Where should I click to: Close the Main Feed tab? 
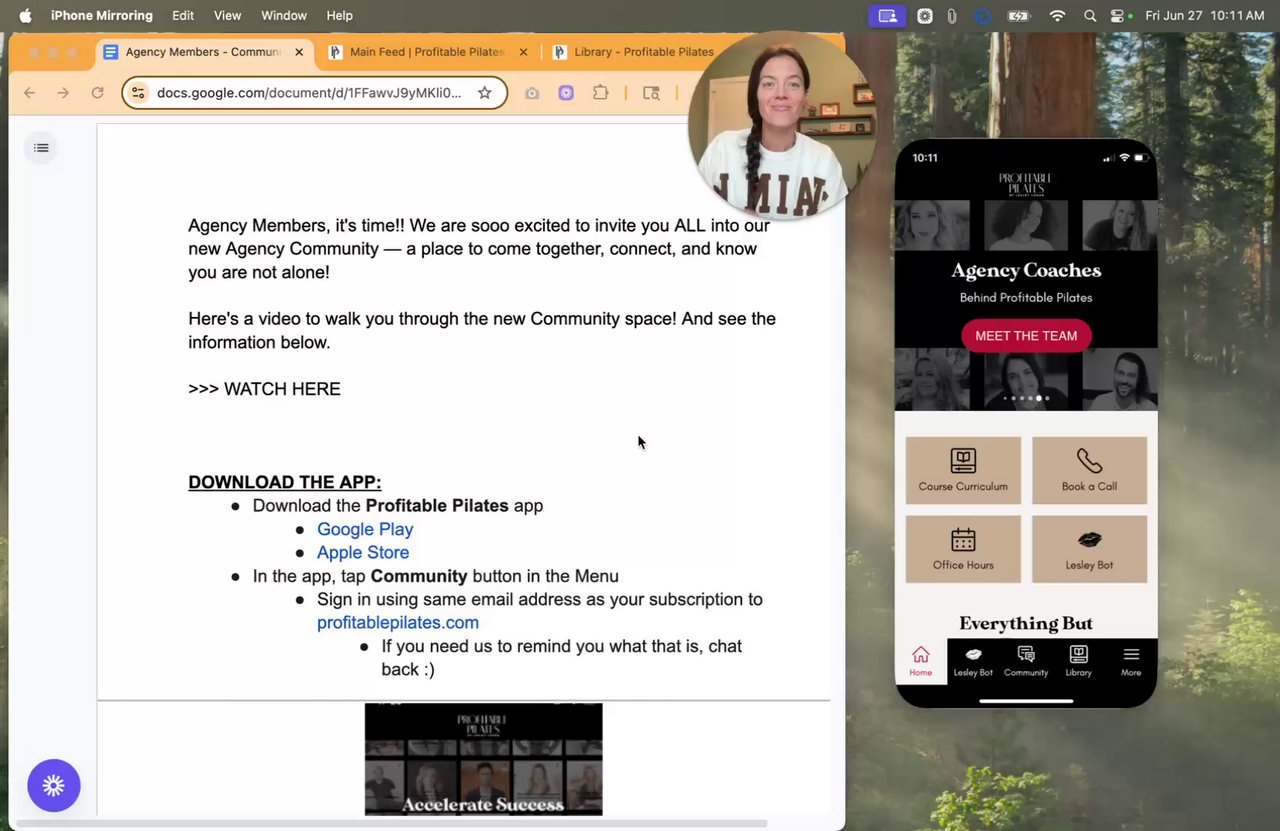(523, 52)
